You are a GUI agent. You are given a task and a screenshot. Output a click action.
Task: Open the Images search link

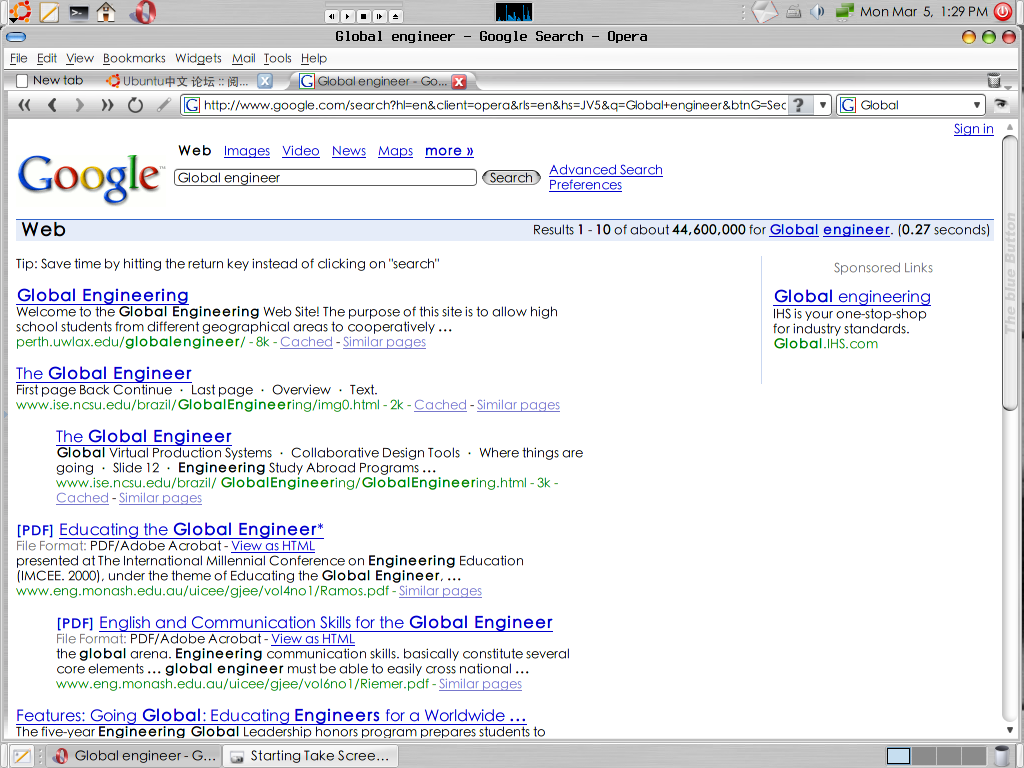tap(246, 151)
